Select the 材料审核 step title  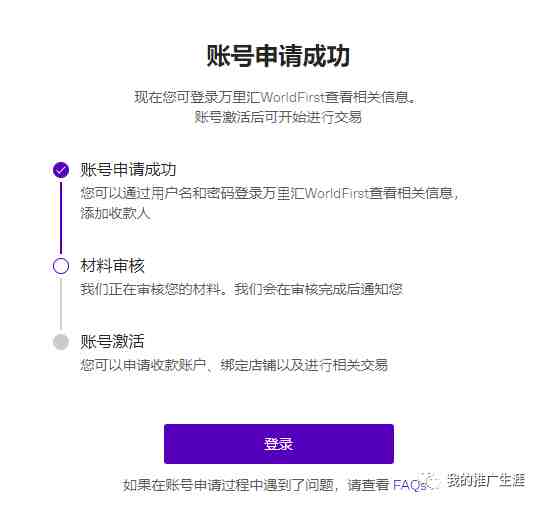click(x=112, y=266)
